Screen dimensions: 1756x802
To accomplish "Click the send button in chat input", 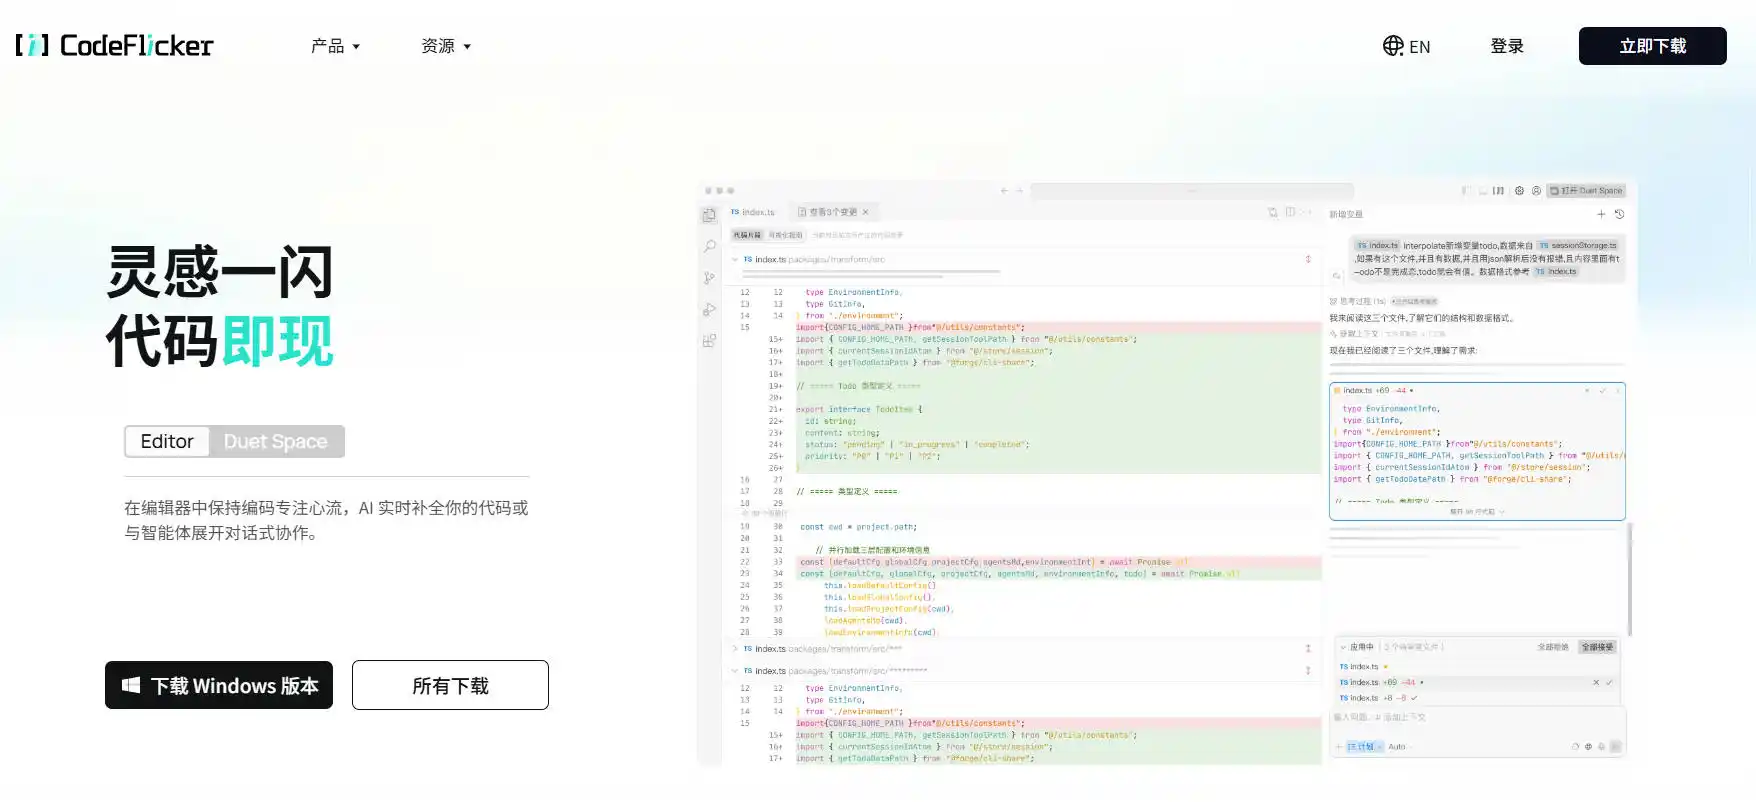I will click(1615, 746).
